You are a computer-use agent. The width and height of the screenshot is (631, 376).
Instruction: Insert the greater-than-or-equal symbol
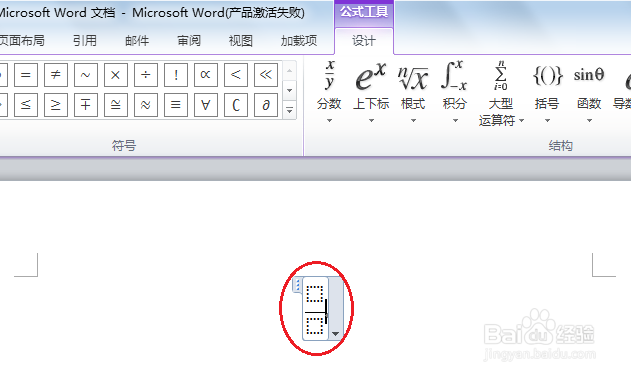(56, 105)
